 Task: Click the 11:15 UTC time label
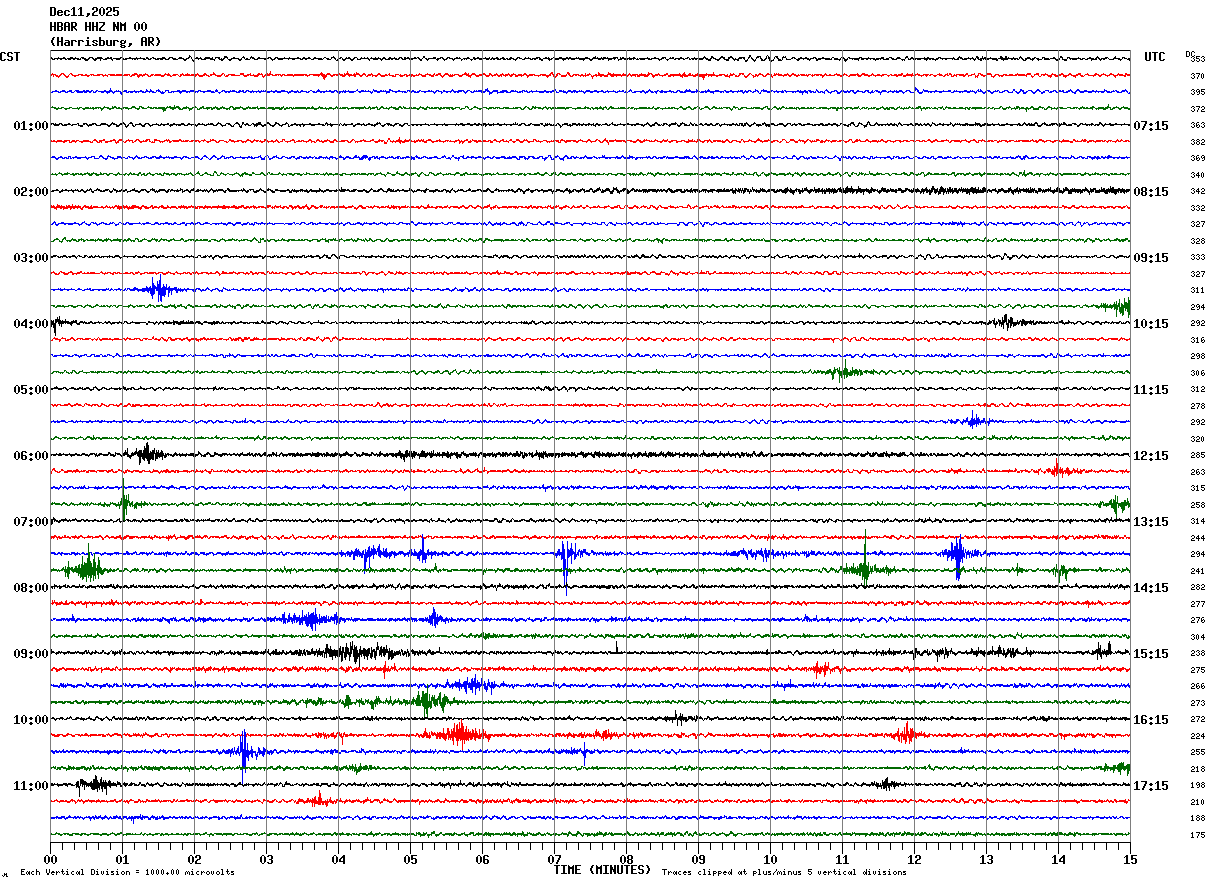coord(1150,390)
